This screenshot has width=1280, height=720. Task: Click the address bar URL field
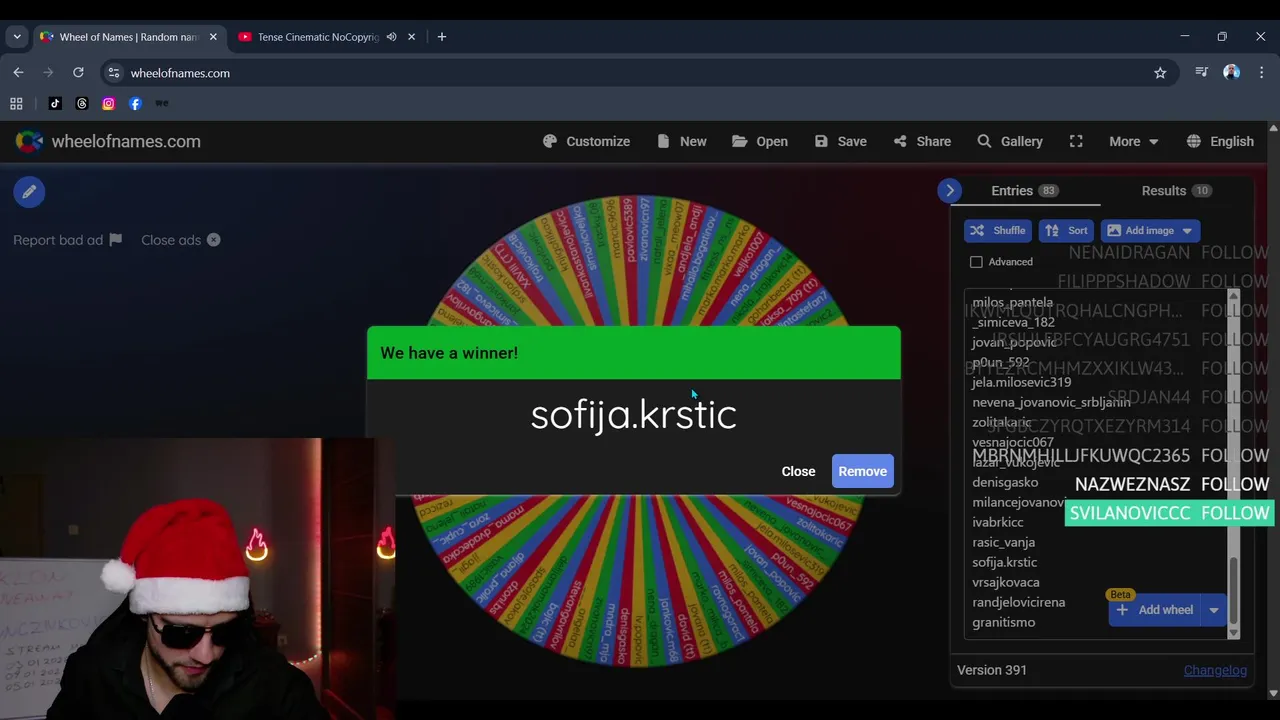pos(640,72)
